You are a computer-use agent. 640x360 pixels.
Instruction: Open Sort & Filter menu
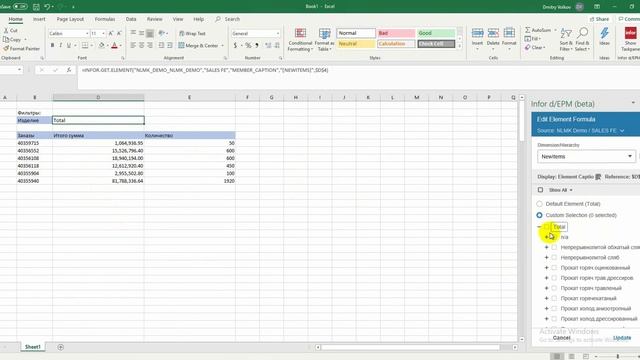point(566,40)
